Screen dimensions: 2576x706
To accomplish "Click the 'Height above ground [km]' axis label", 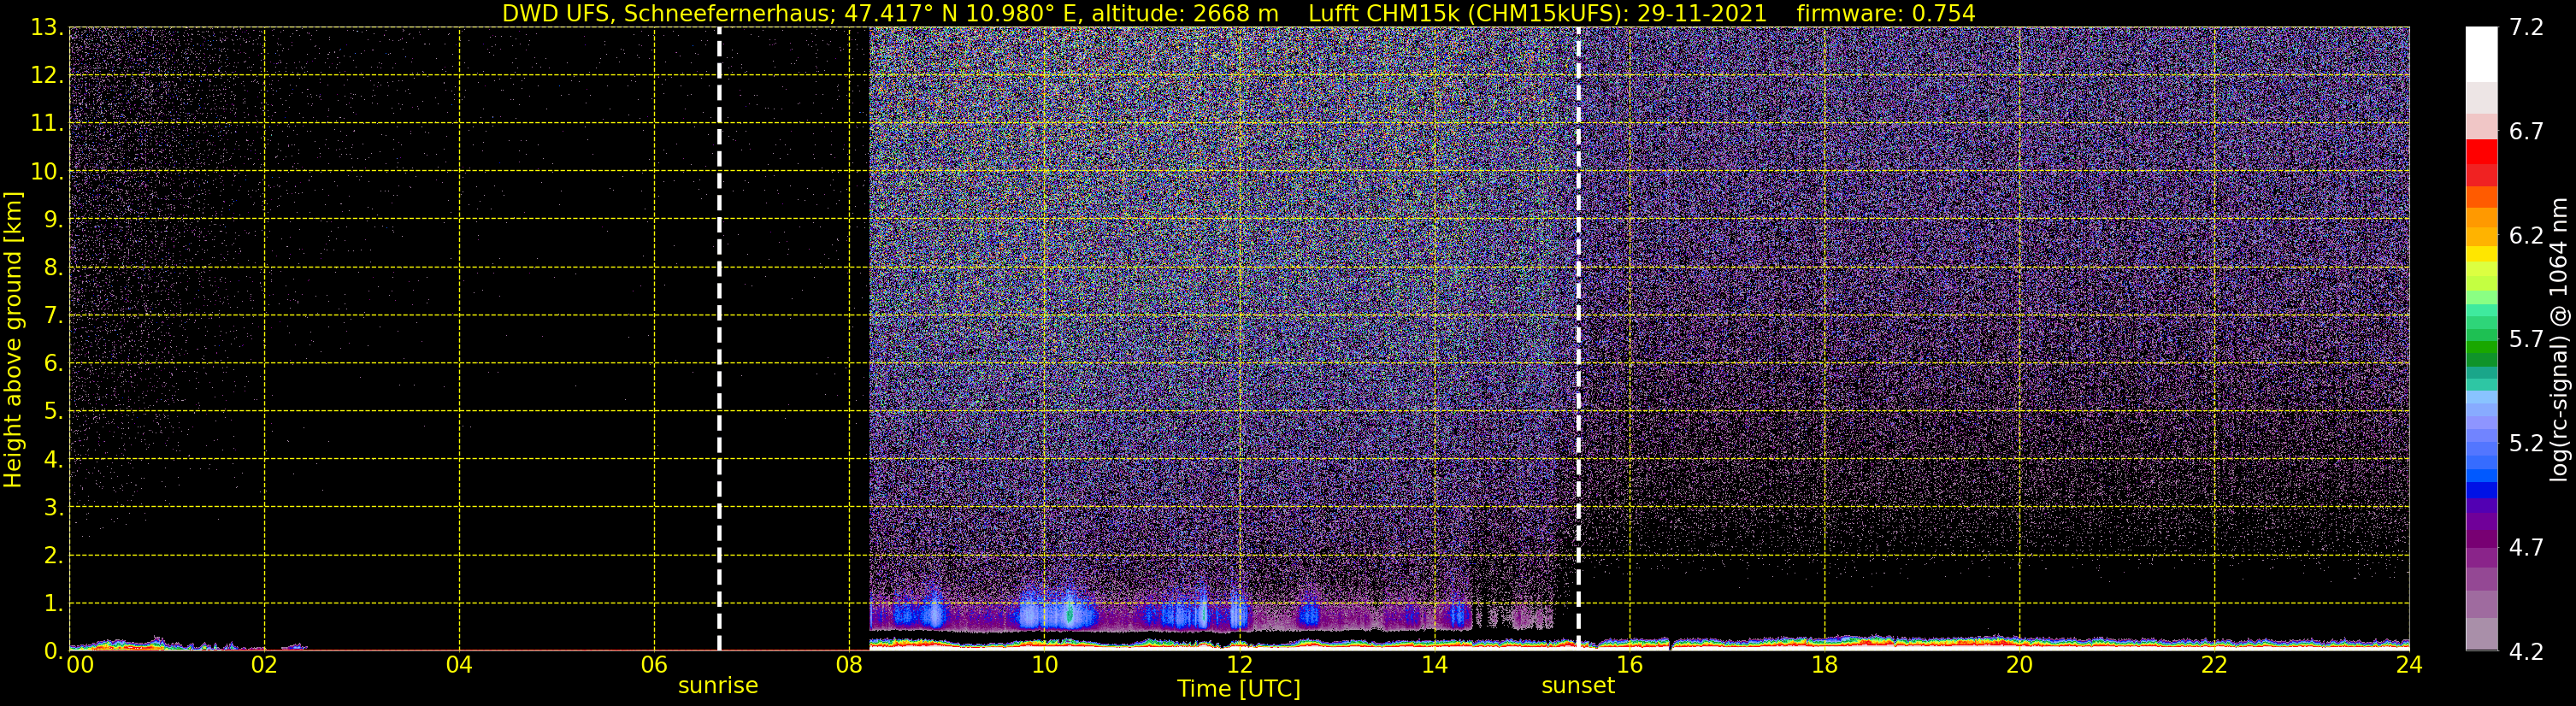I will [13, 339].
